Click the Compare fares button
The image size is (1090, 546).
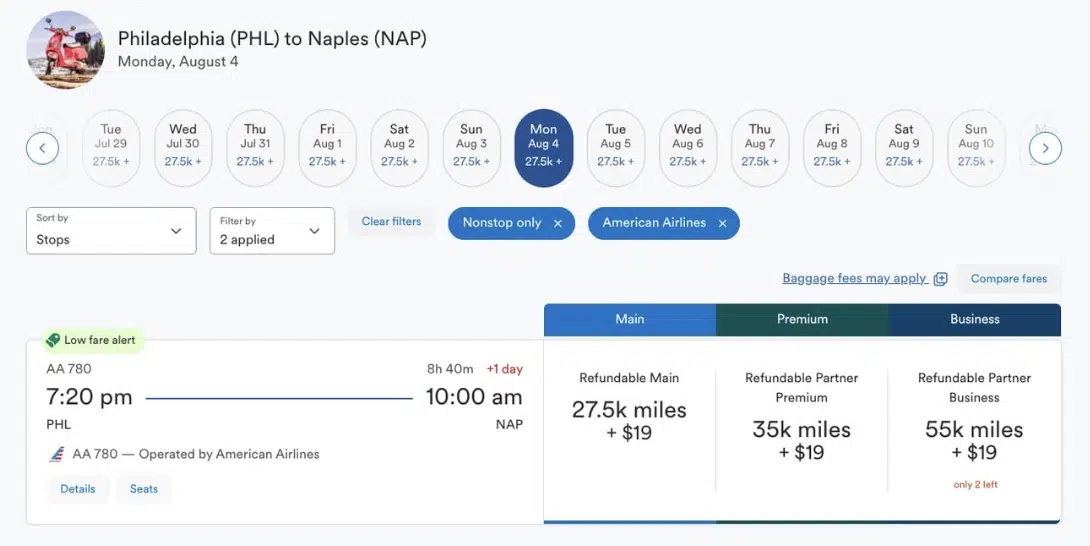[x=1009, y=279]
